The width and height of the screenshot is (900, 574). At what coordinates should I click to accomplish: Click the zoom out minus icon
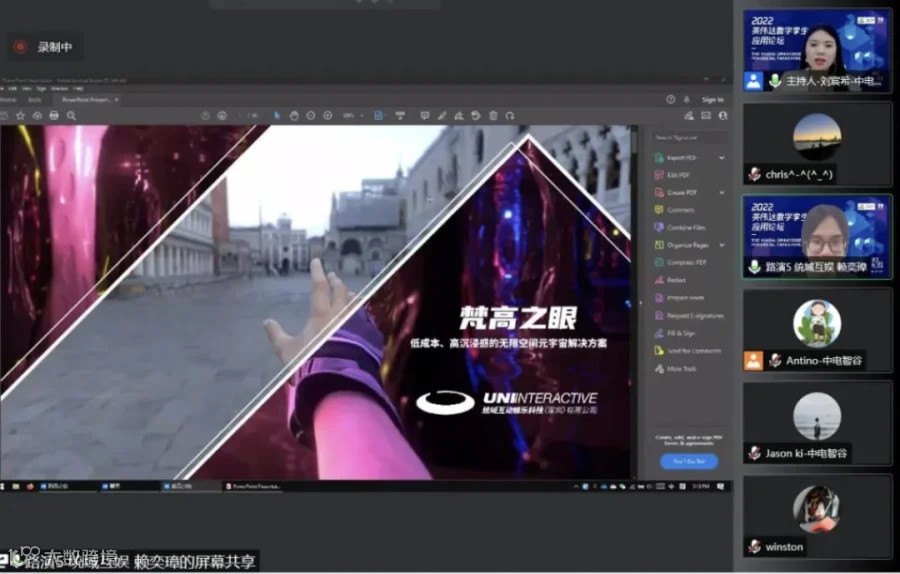click(311, 115)
